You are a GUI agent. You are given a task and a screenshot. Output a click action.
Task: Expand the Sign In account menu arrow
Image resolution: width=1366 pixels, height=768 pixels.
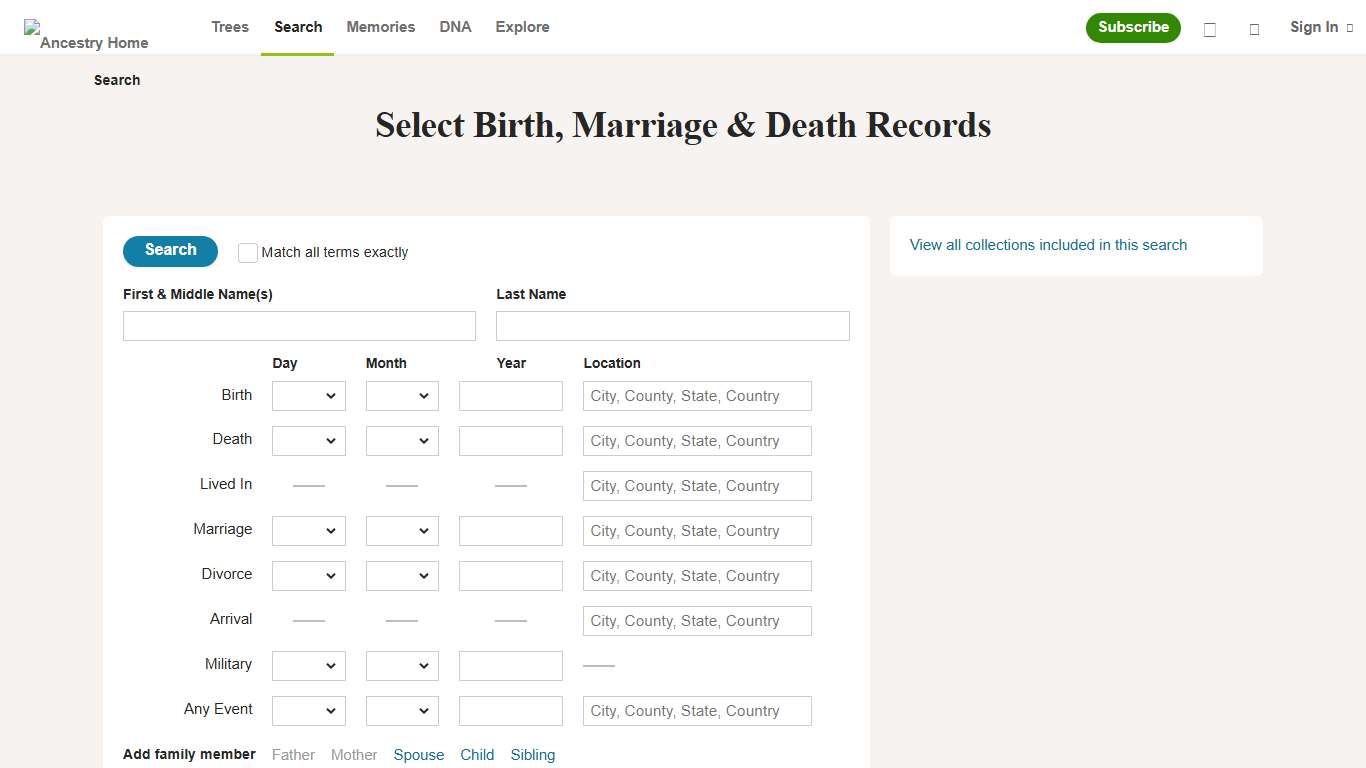[1350, 27]
